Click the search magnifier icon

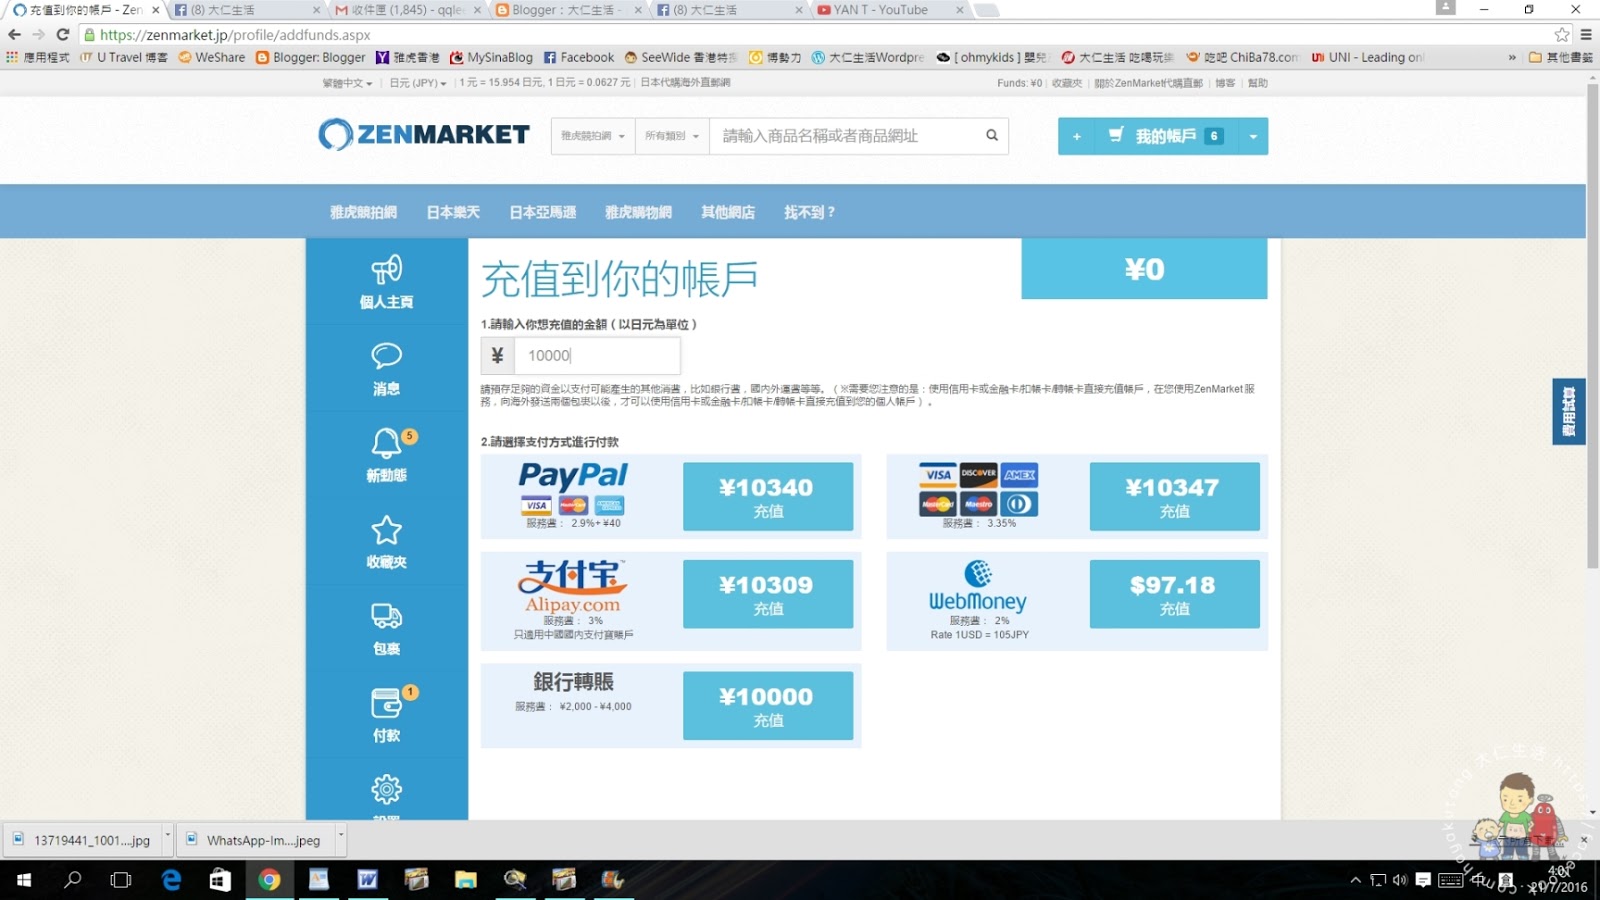991,136
